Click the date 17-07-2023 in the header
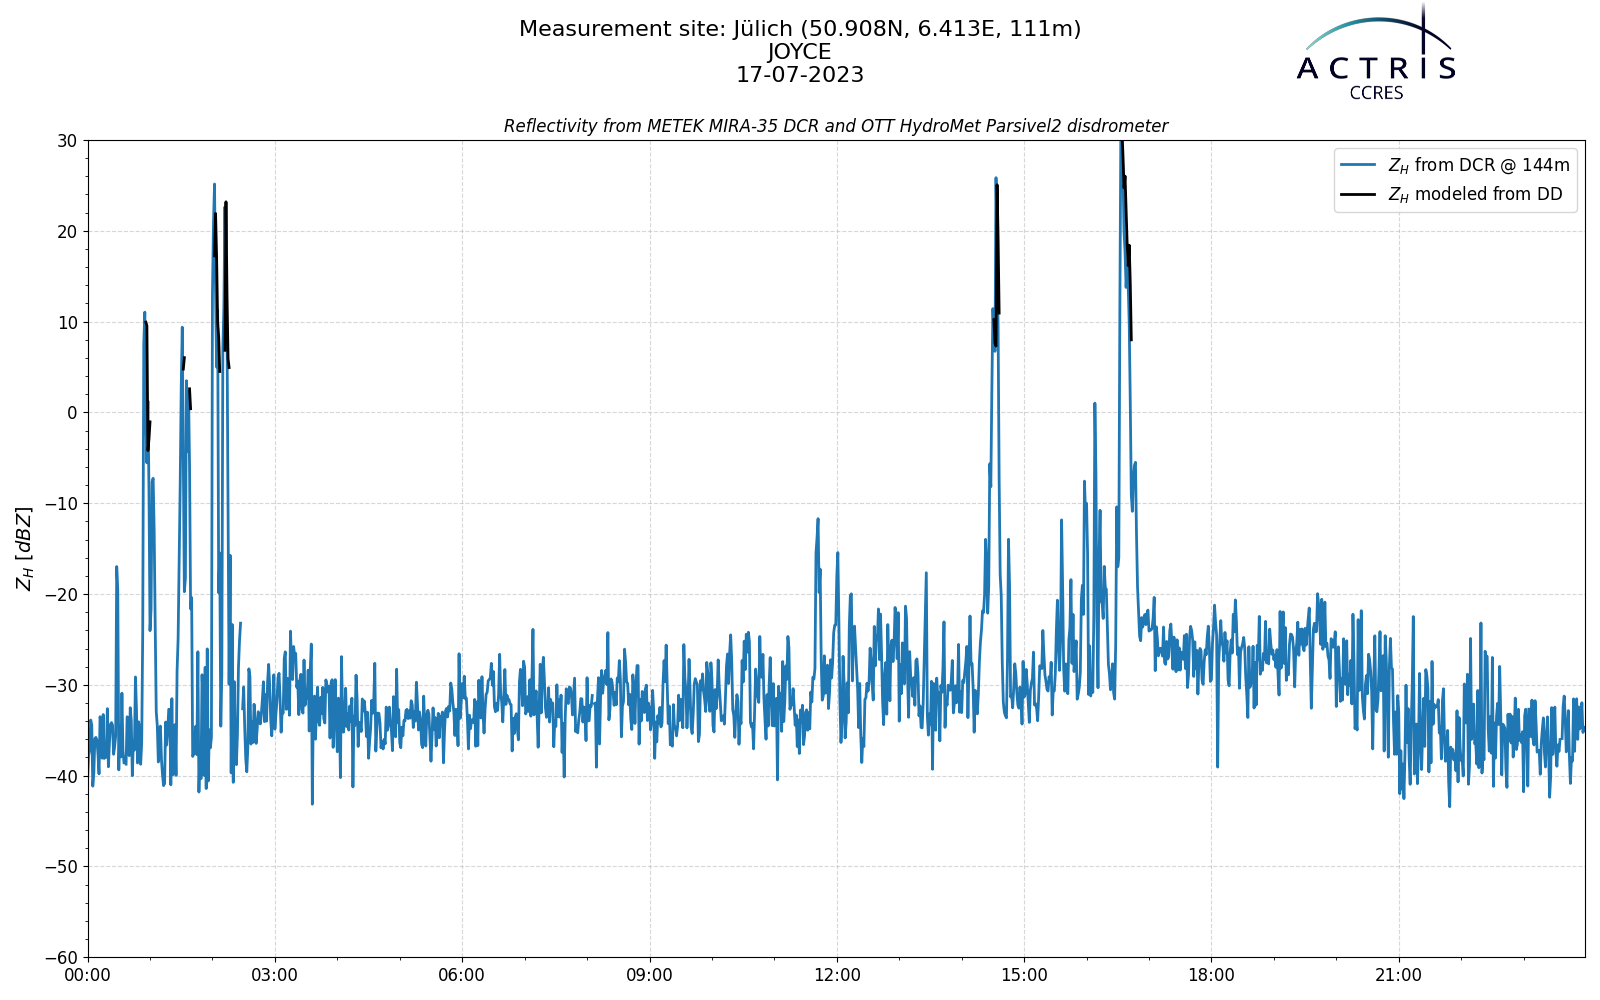The height and width of the screenshot is (1000, 1600). click(800, 75)
